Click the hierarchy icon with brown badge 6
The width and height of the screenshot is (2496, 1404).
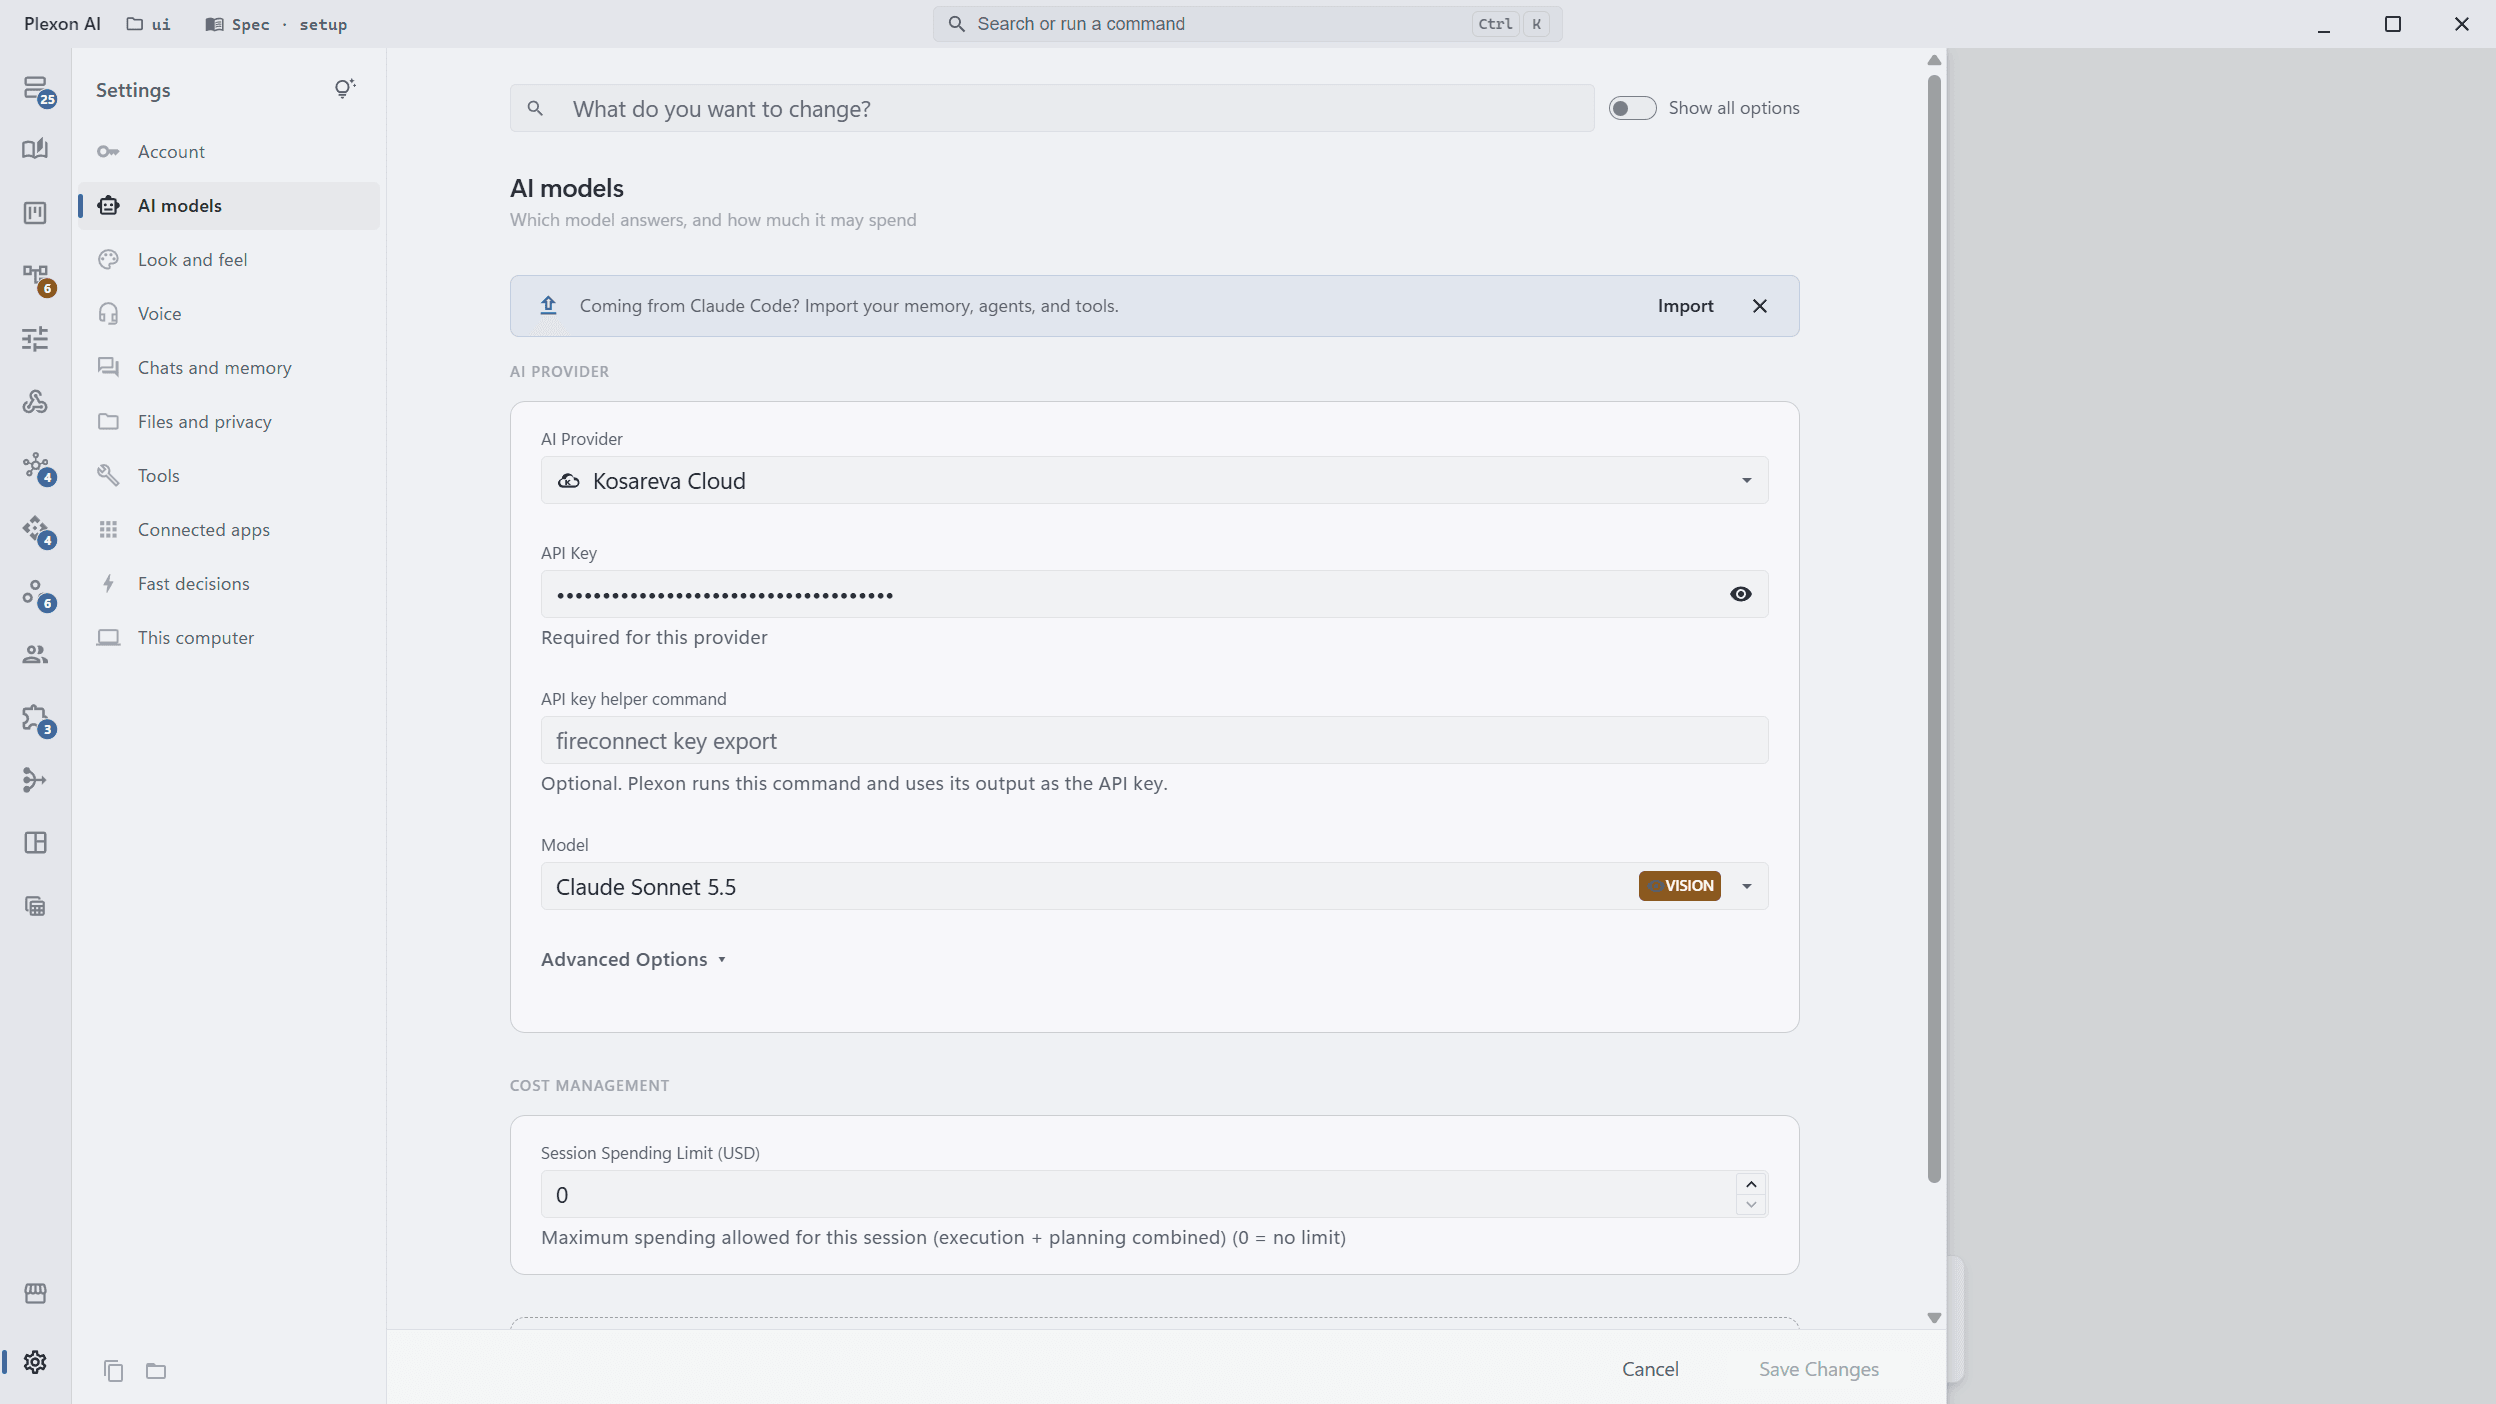tap(36, 277)
